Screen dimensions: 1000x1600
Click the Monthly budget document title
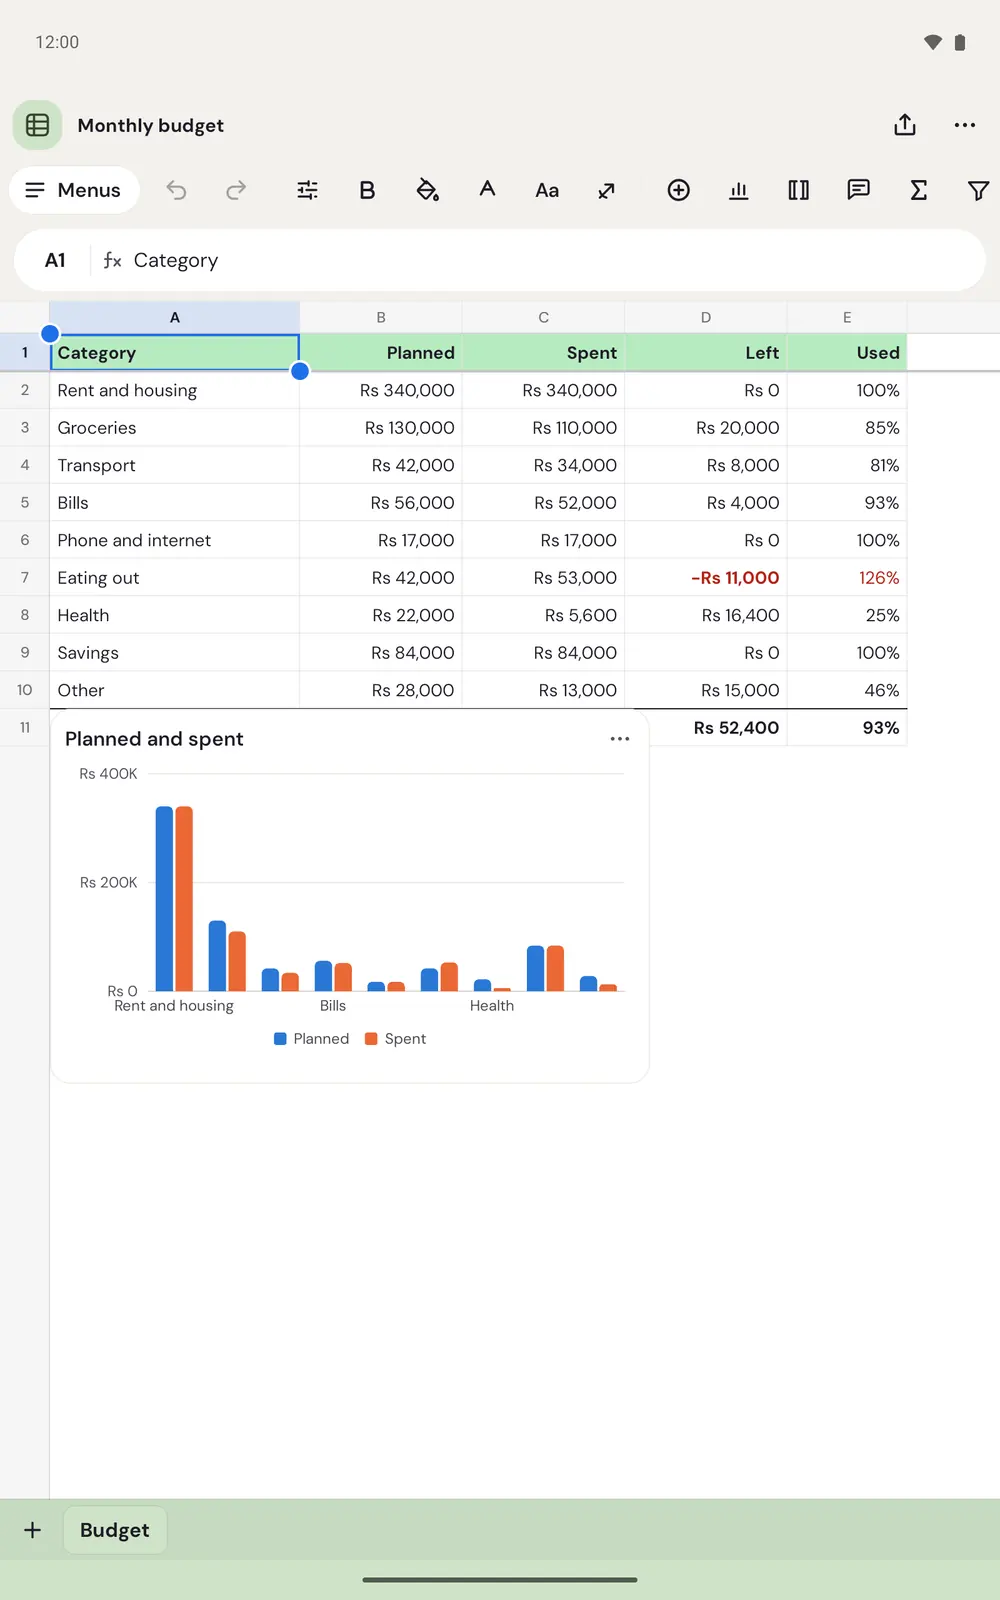tap(151, 125)
